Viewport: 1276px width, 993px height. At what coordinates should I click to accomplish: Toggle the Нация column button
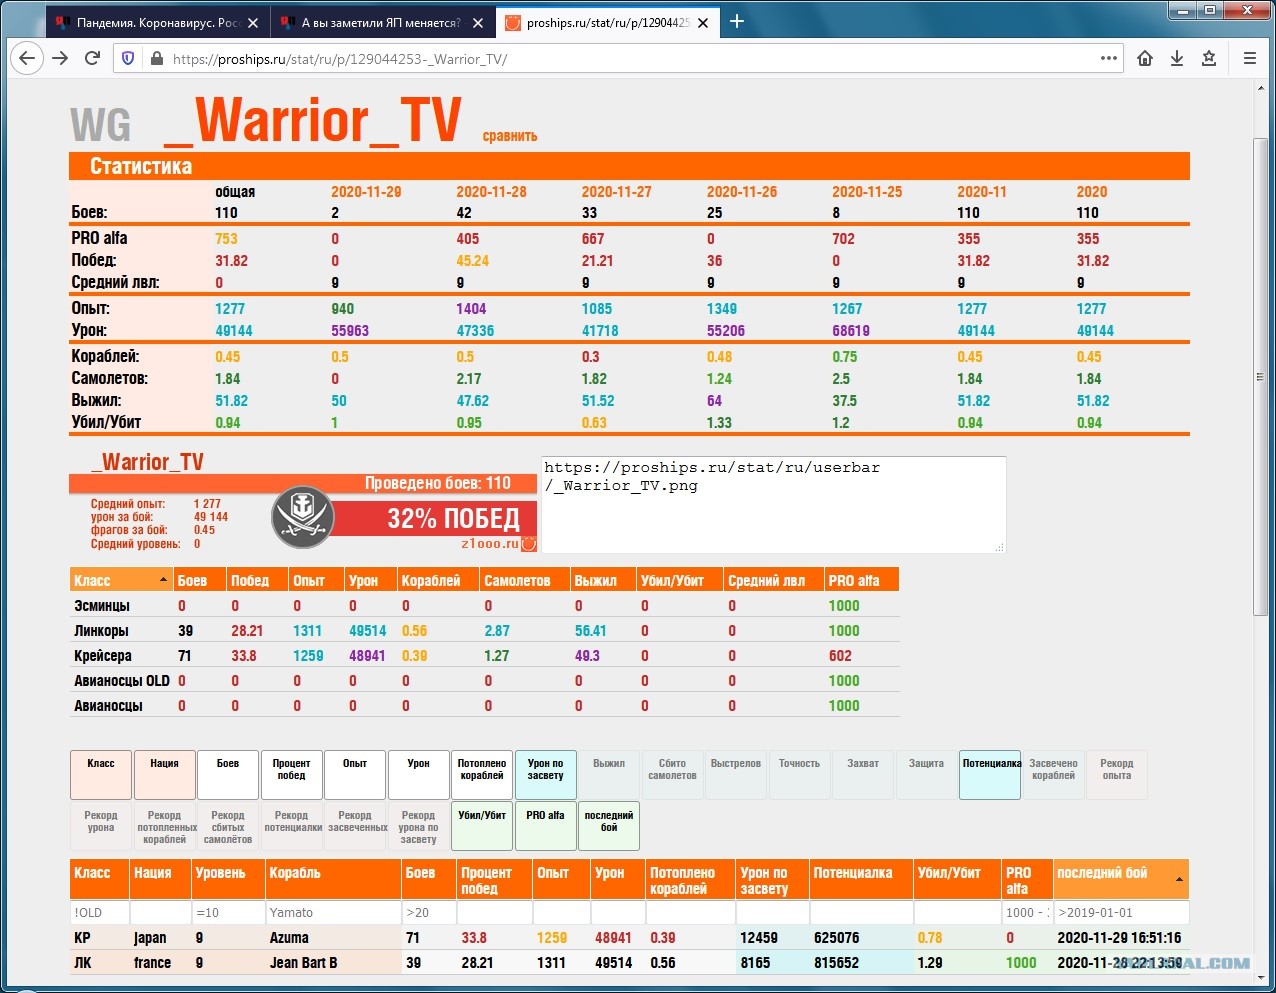164,775
